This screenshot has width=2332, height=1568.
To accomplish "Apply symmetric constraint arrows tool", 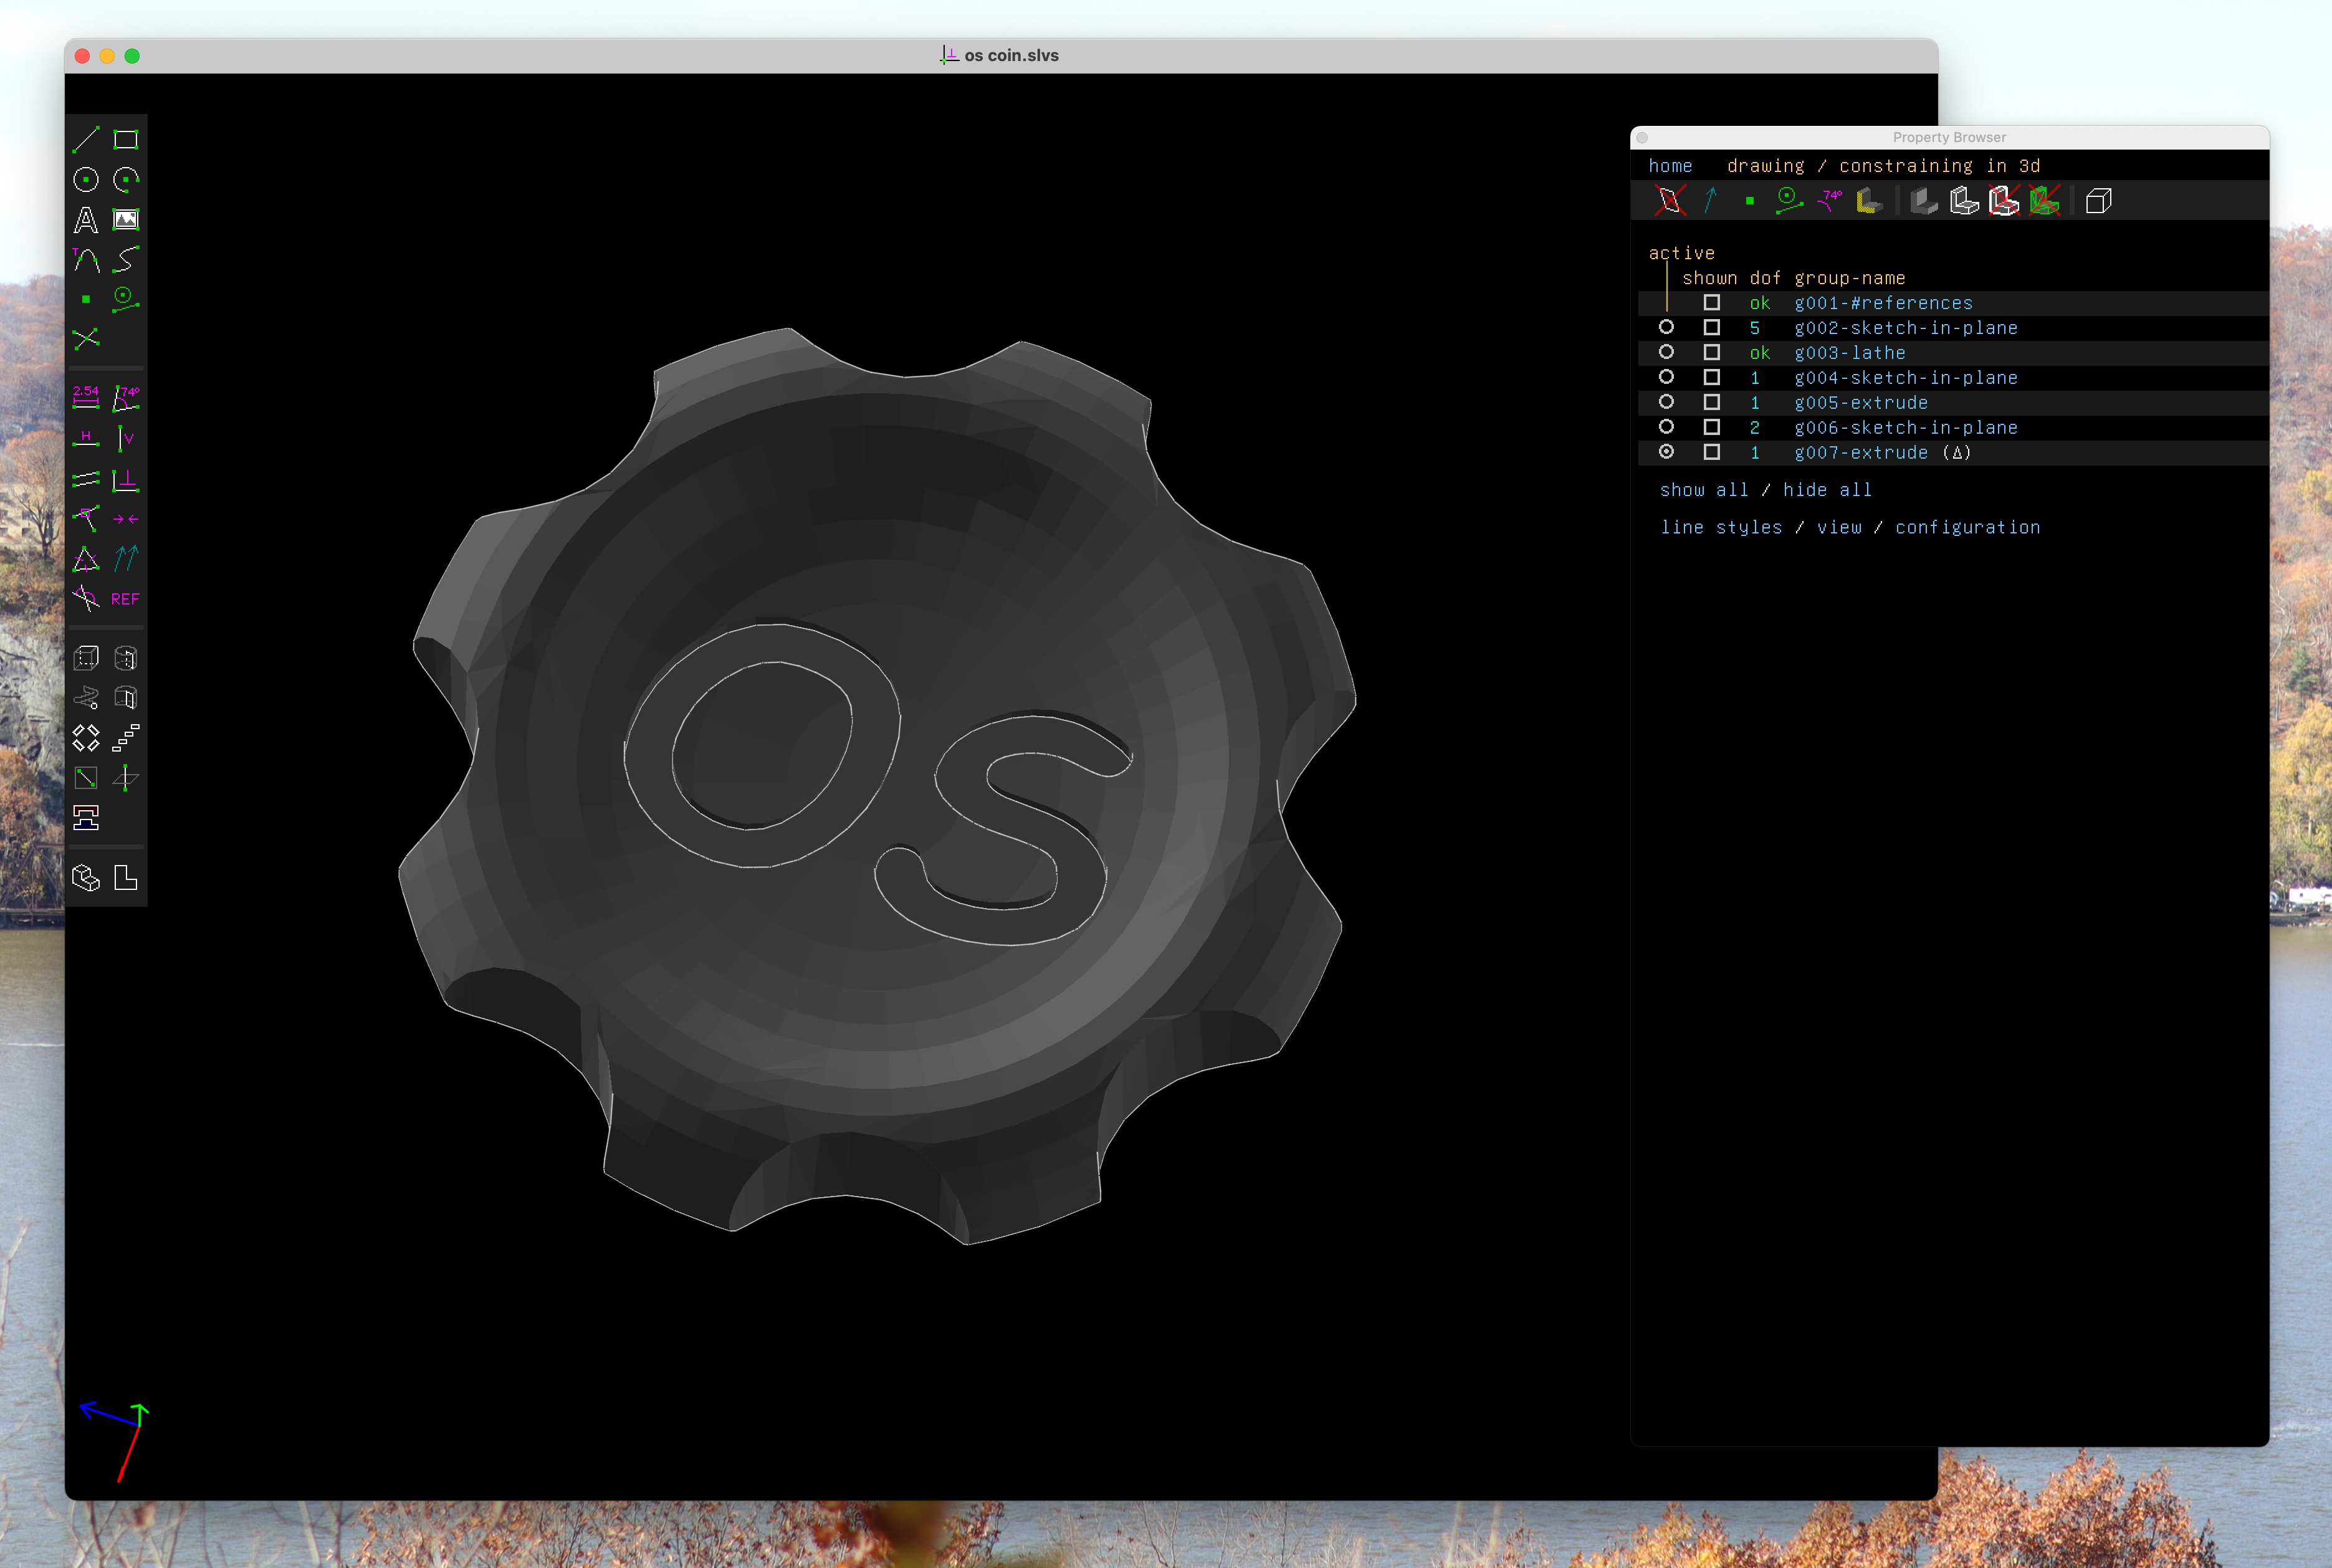I will click(126, 519).
